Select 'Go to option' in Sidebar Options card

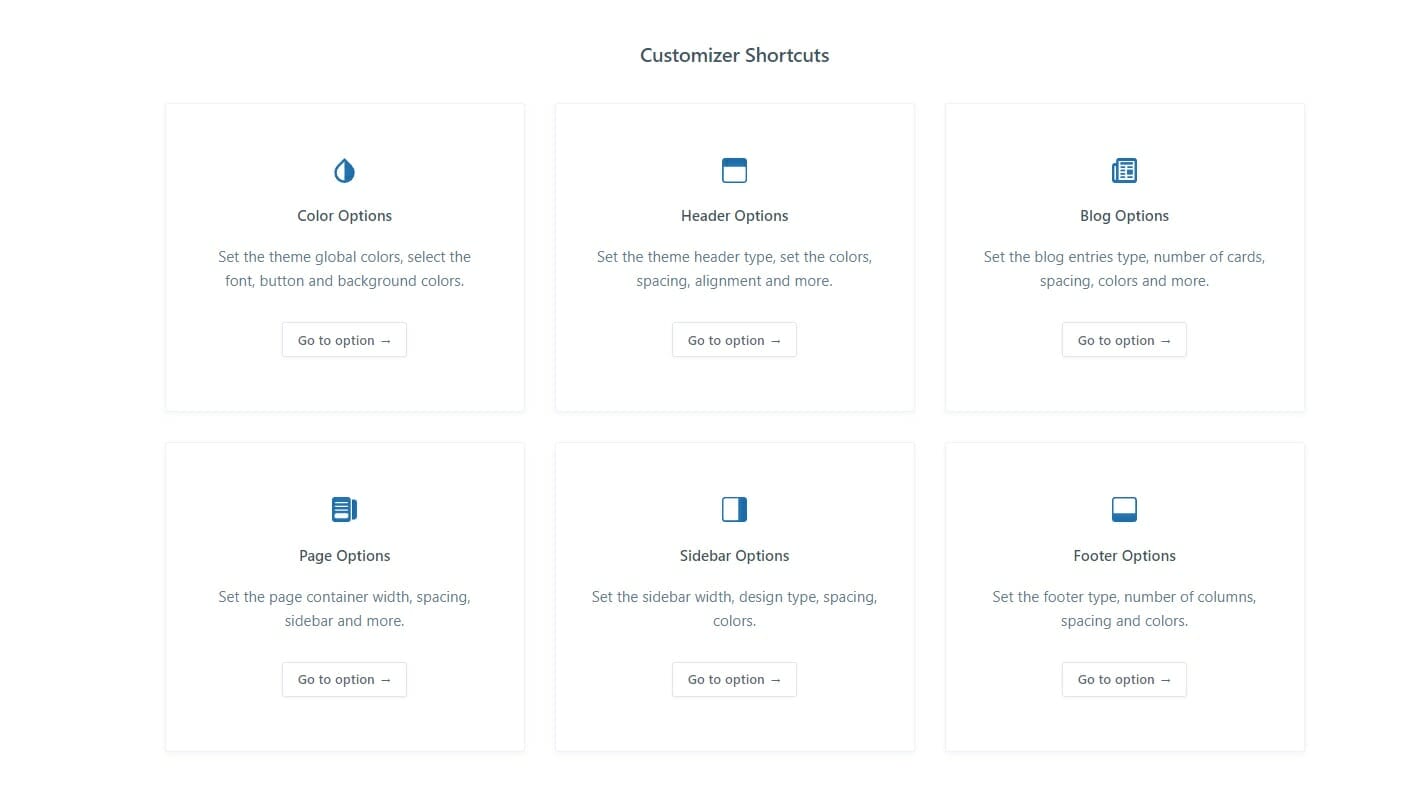(x=734, y=680)
